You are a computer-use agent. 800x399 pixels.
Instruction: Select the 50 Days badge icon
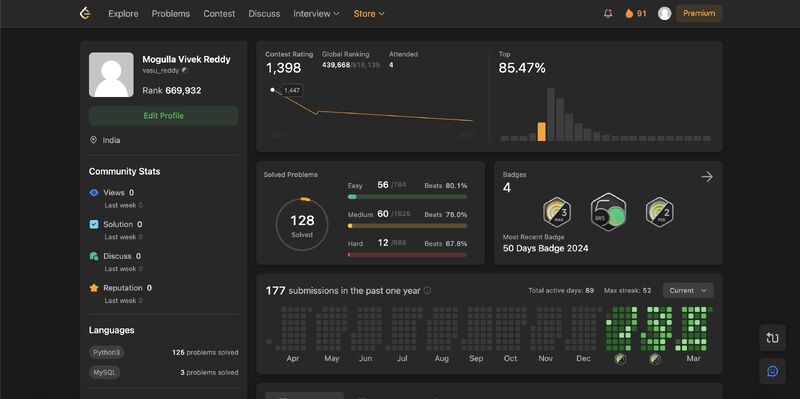point(608,212)
